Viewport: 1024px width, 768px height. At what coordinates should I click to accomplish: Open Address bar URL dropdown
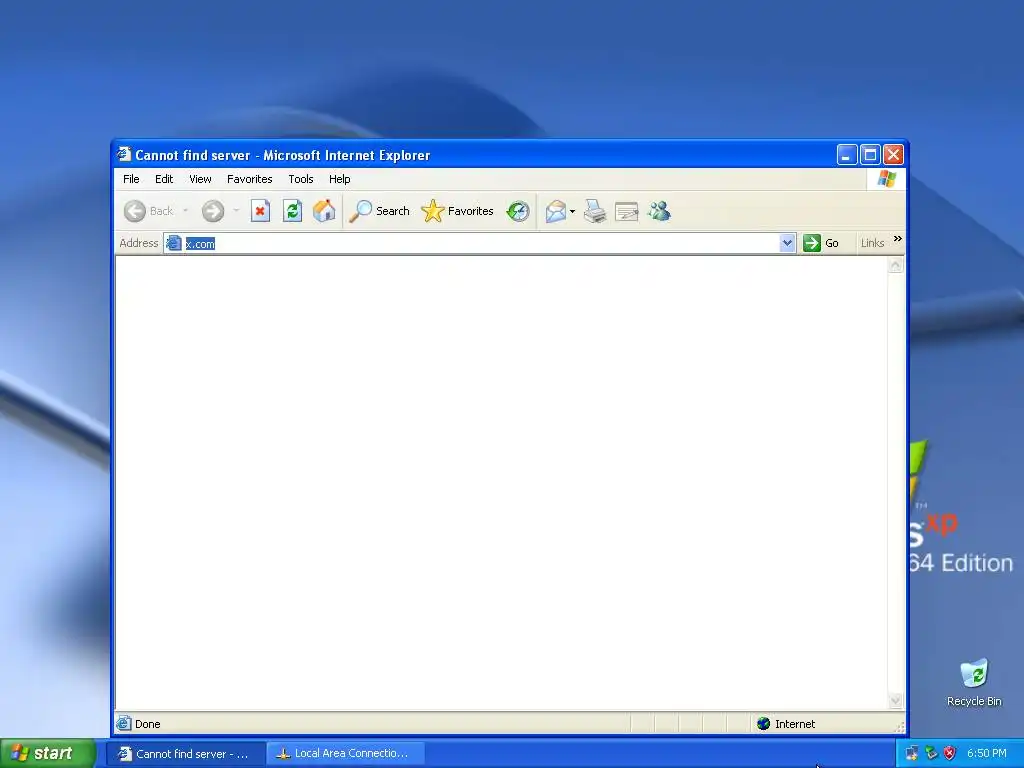(787, 243)
